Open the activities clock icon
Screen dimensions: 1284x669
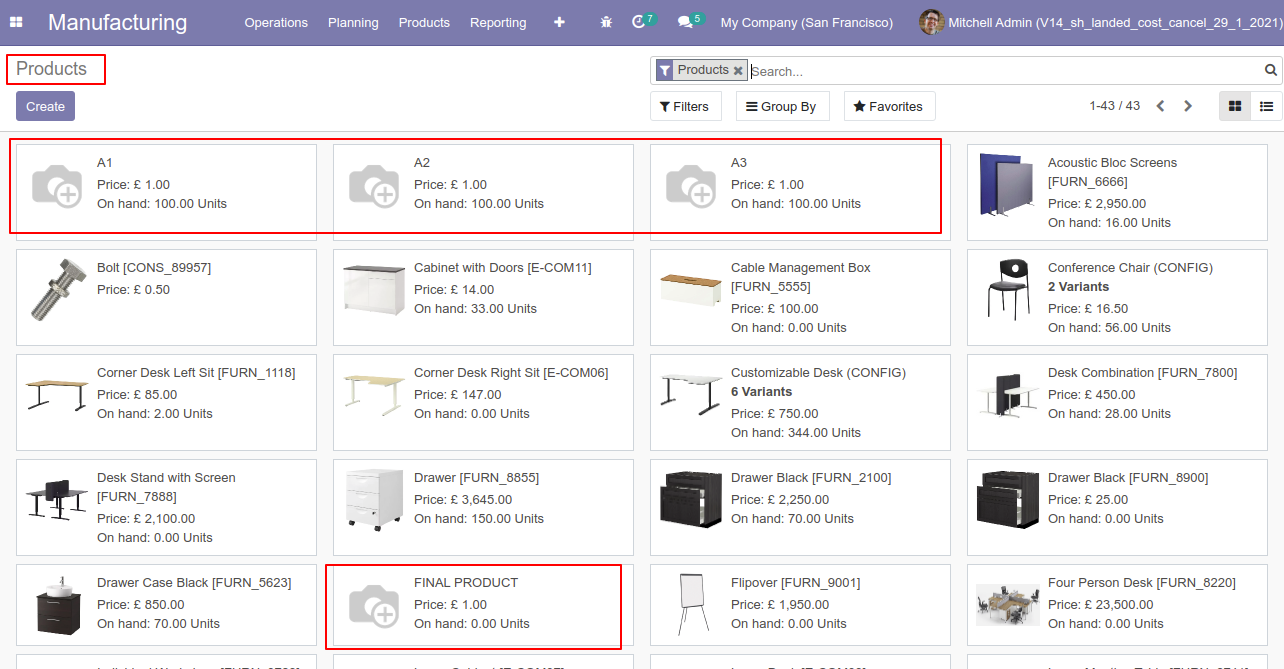tap(639, 22)
